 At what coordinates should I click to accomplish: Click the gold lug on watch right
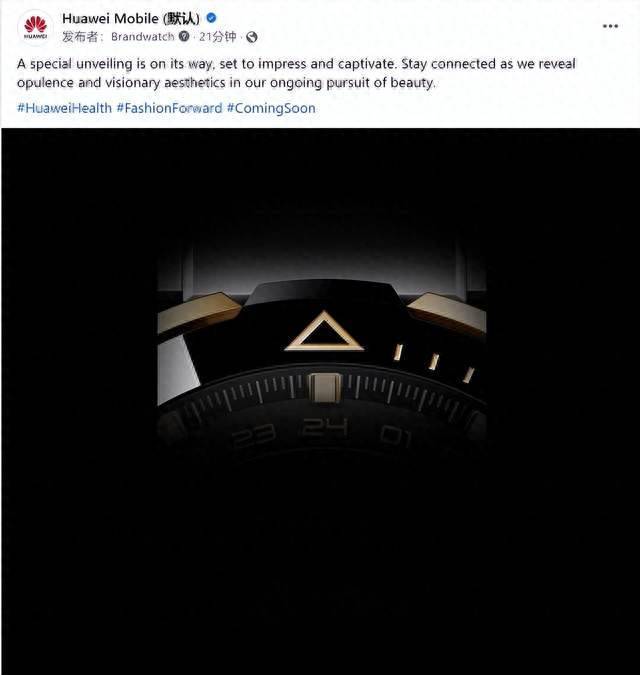point(448,313)
